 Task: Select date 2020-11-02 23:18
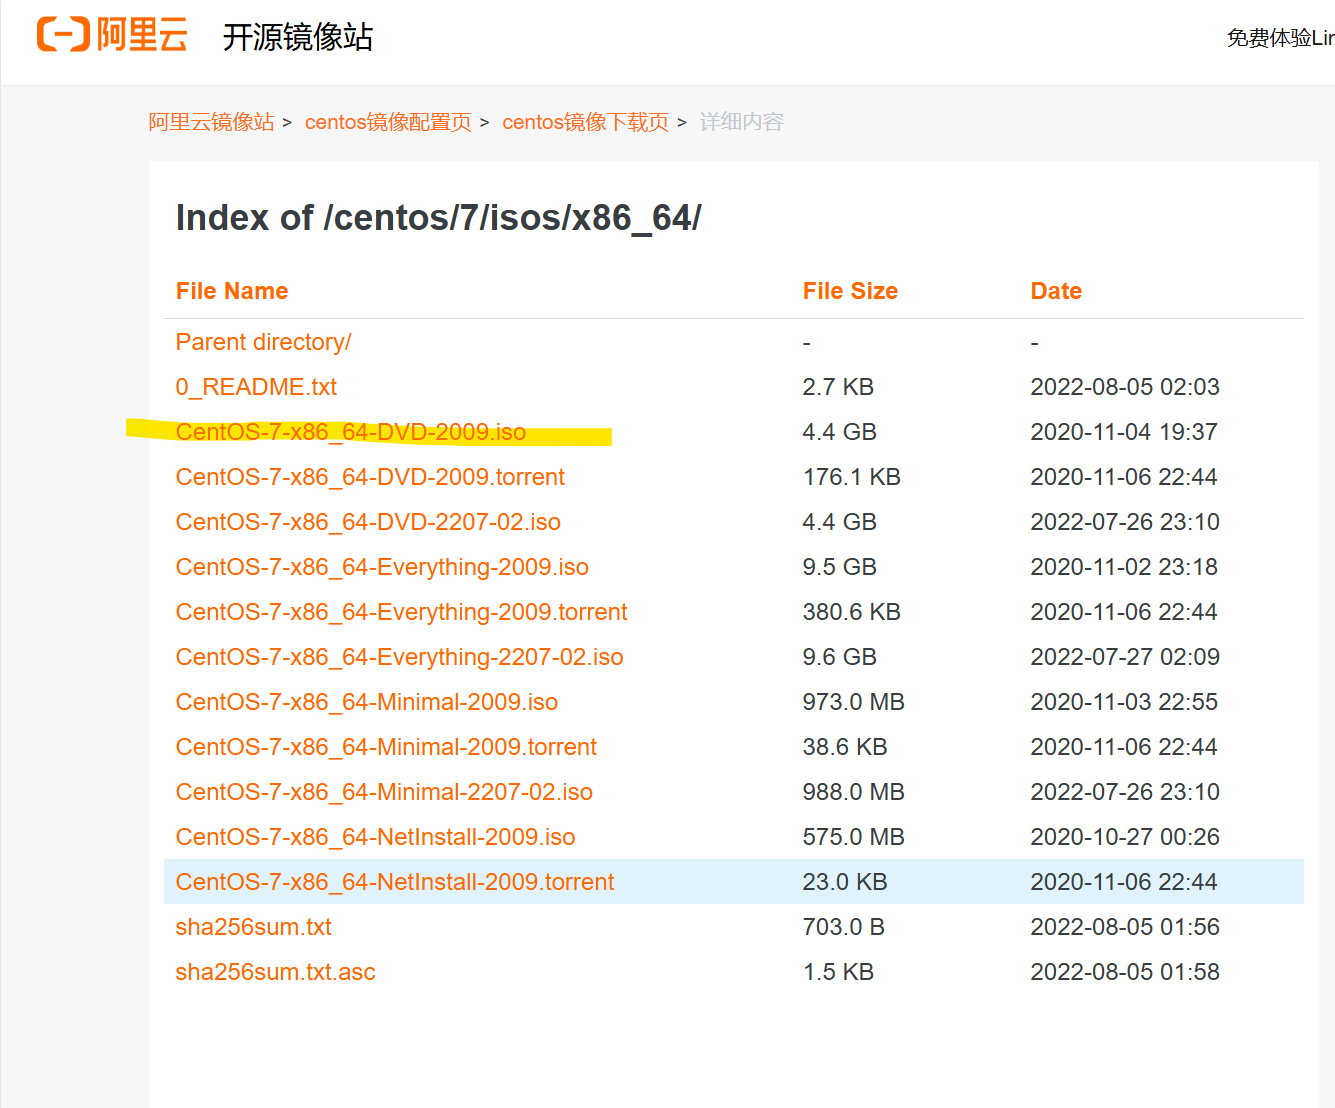click(1124, 567)
